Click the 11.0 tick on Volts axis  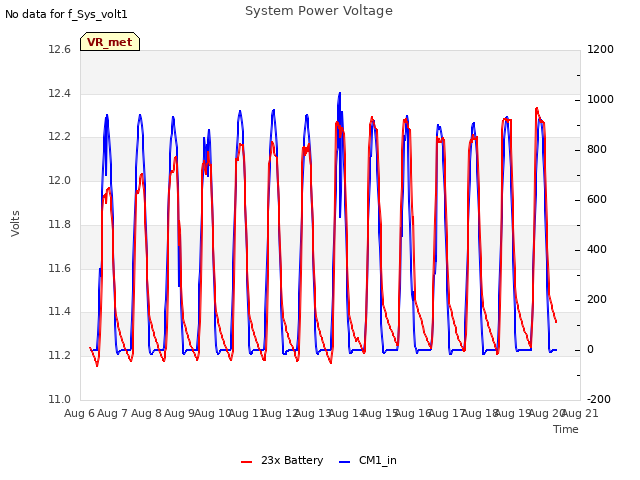60,400
